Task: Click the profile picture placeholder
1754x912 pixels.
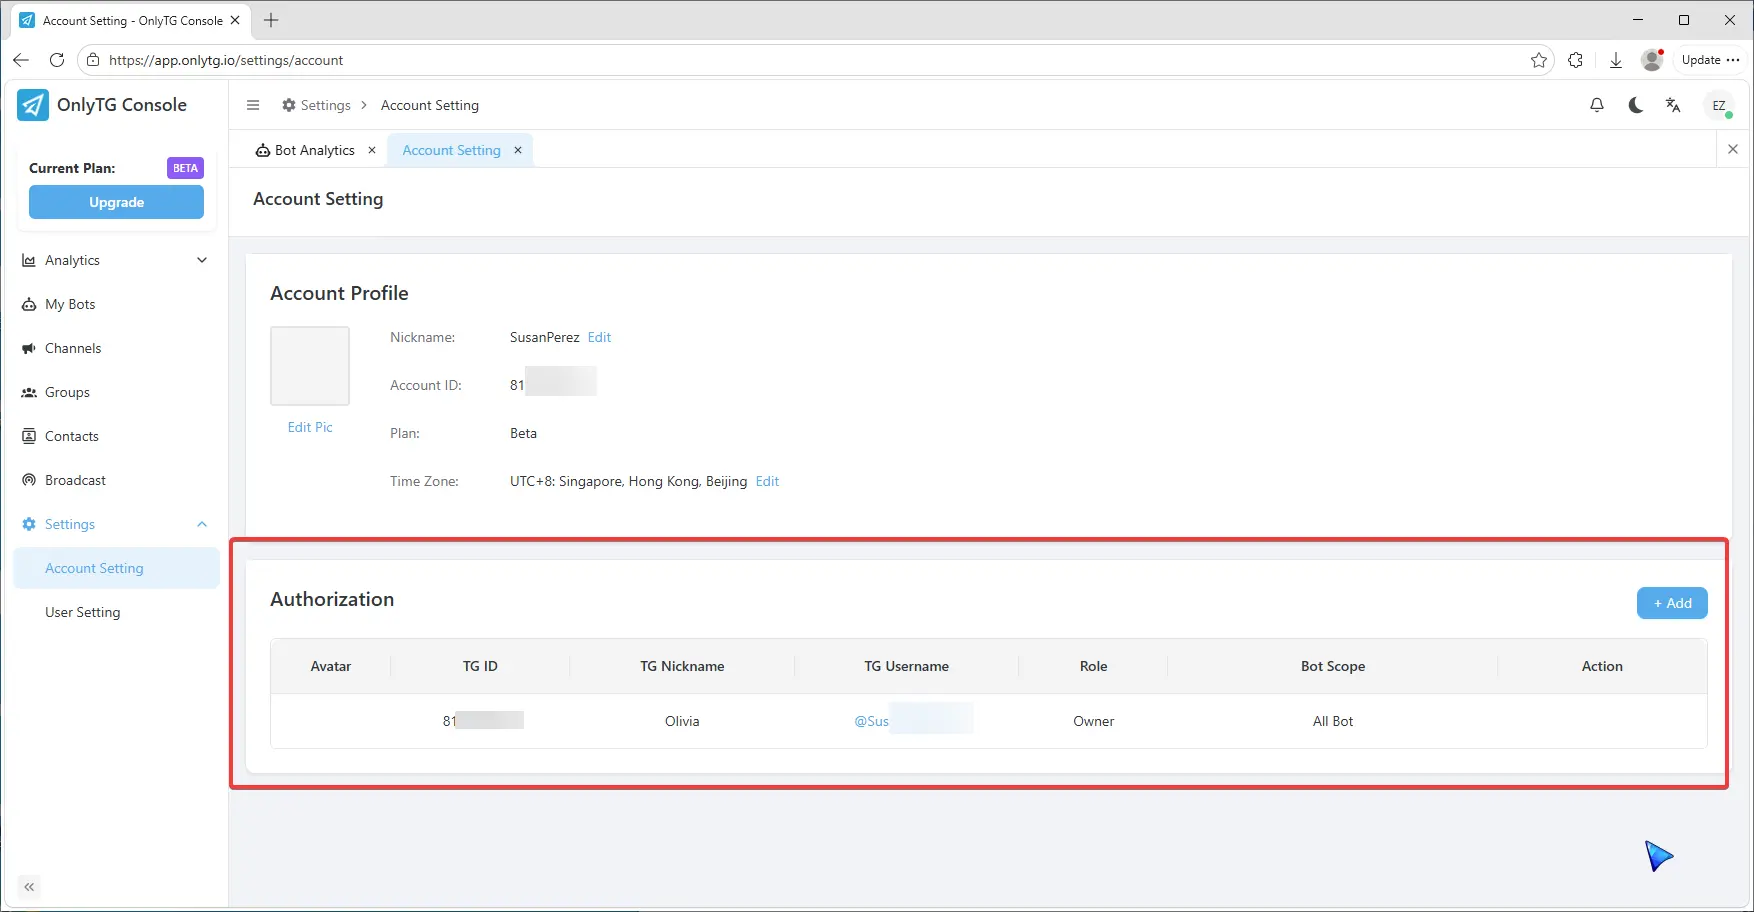Action: [x=310, y=366]
